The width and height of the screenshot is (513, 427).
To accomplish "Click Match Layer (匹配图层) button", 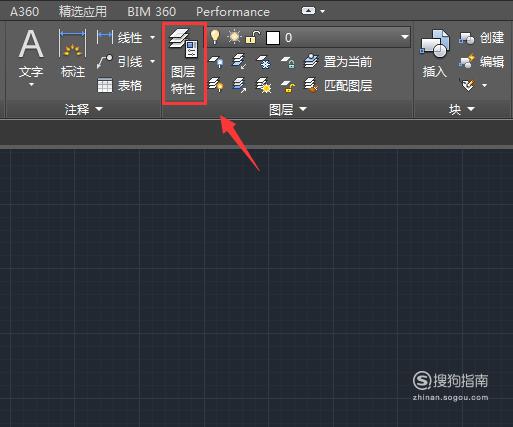I will (x=338, y=86).
